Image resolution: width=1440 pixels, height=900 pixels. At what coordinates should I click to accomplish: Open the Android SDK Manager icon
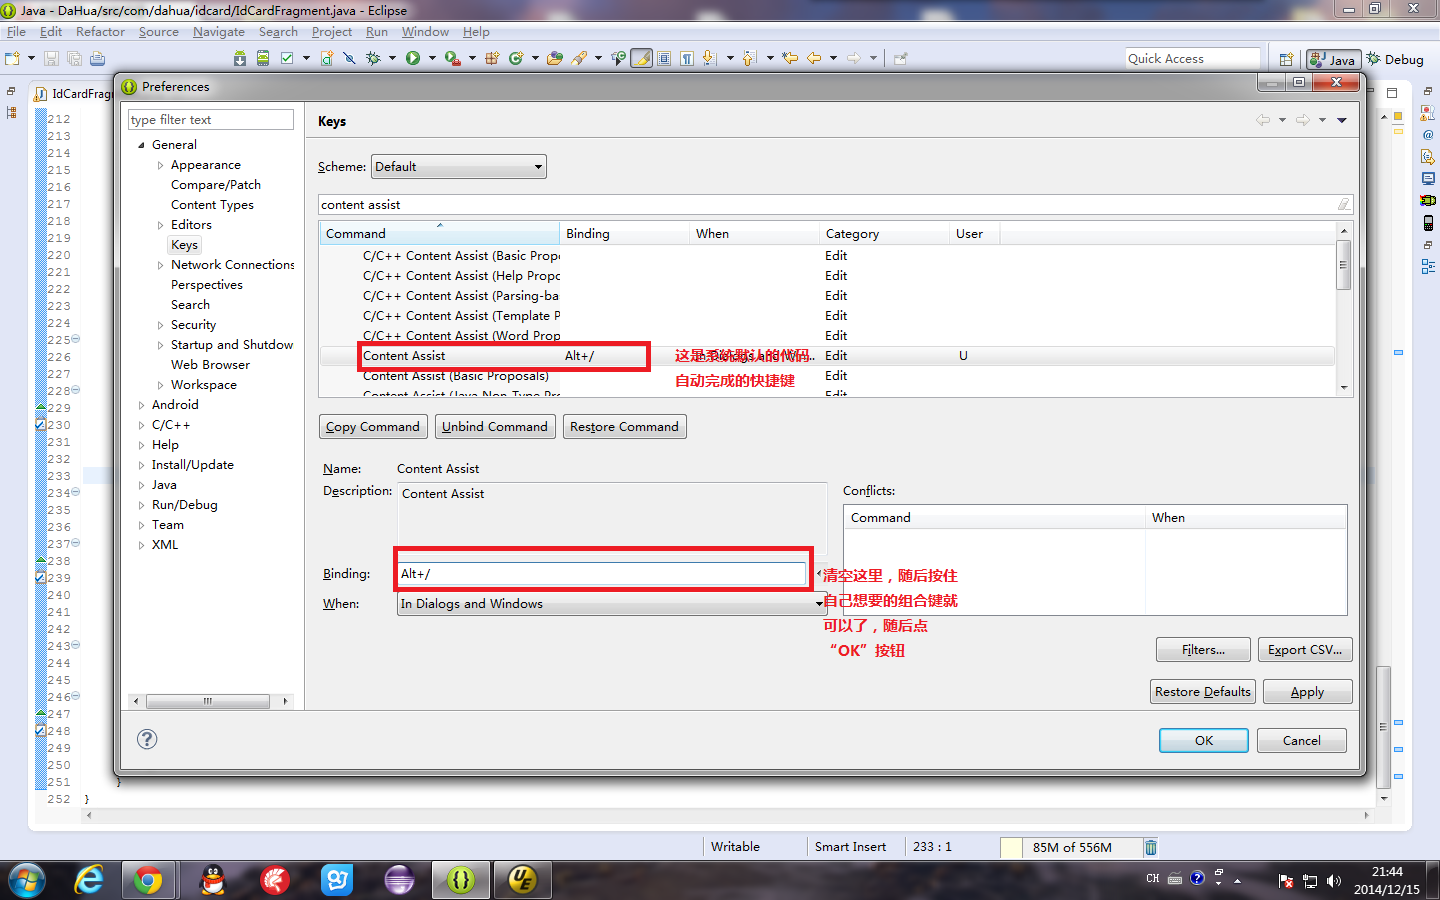(240, 58)
